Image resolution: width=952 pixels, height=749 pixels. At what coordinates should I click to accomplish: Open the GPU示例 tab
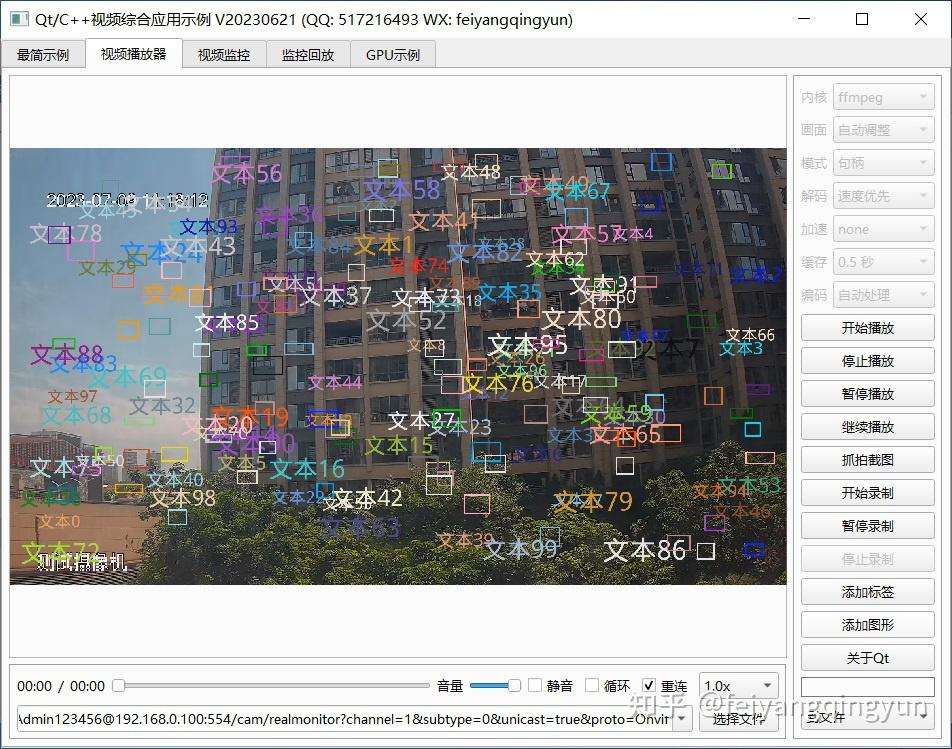(392, 55)
